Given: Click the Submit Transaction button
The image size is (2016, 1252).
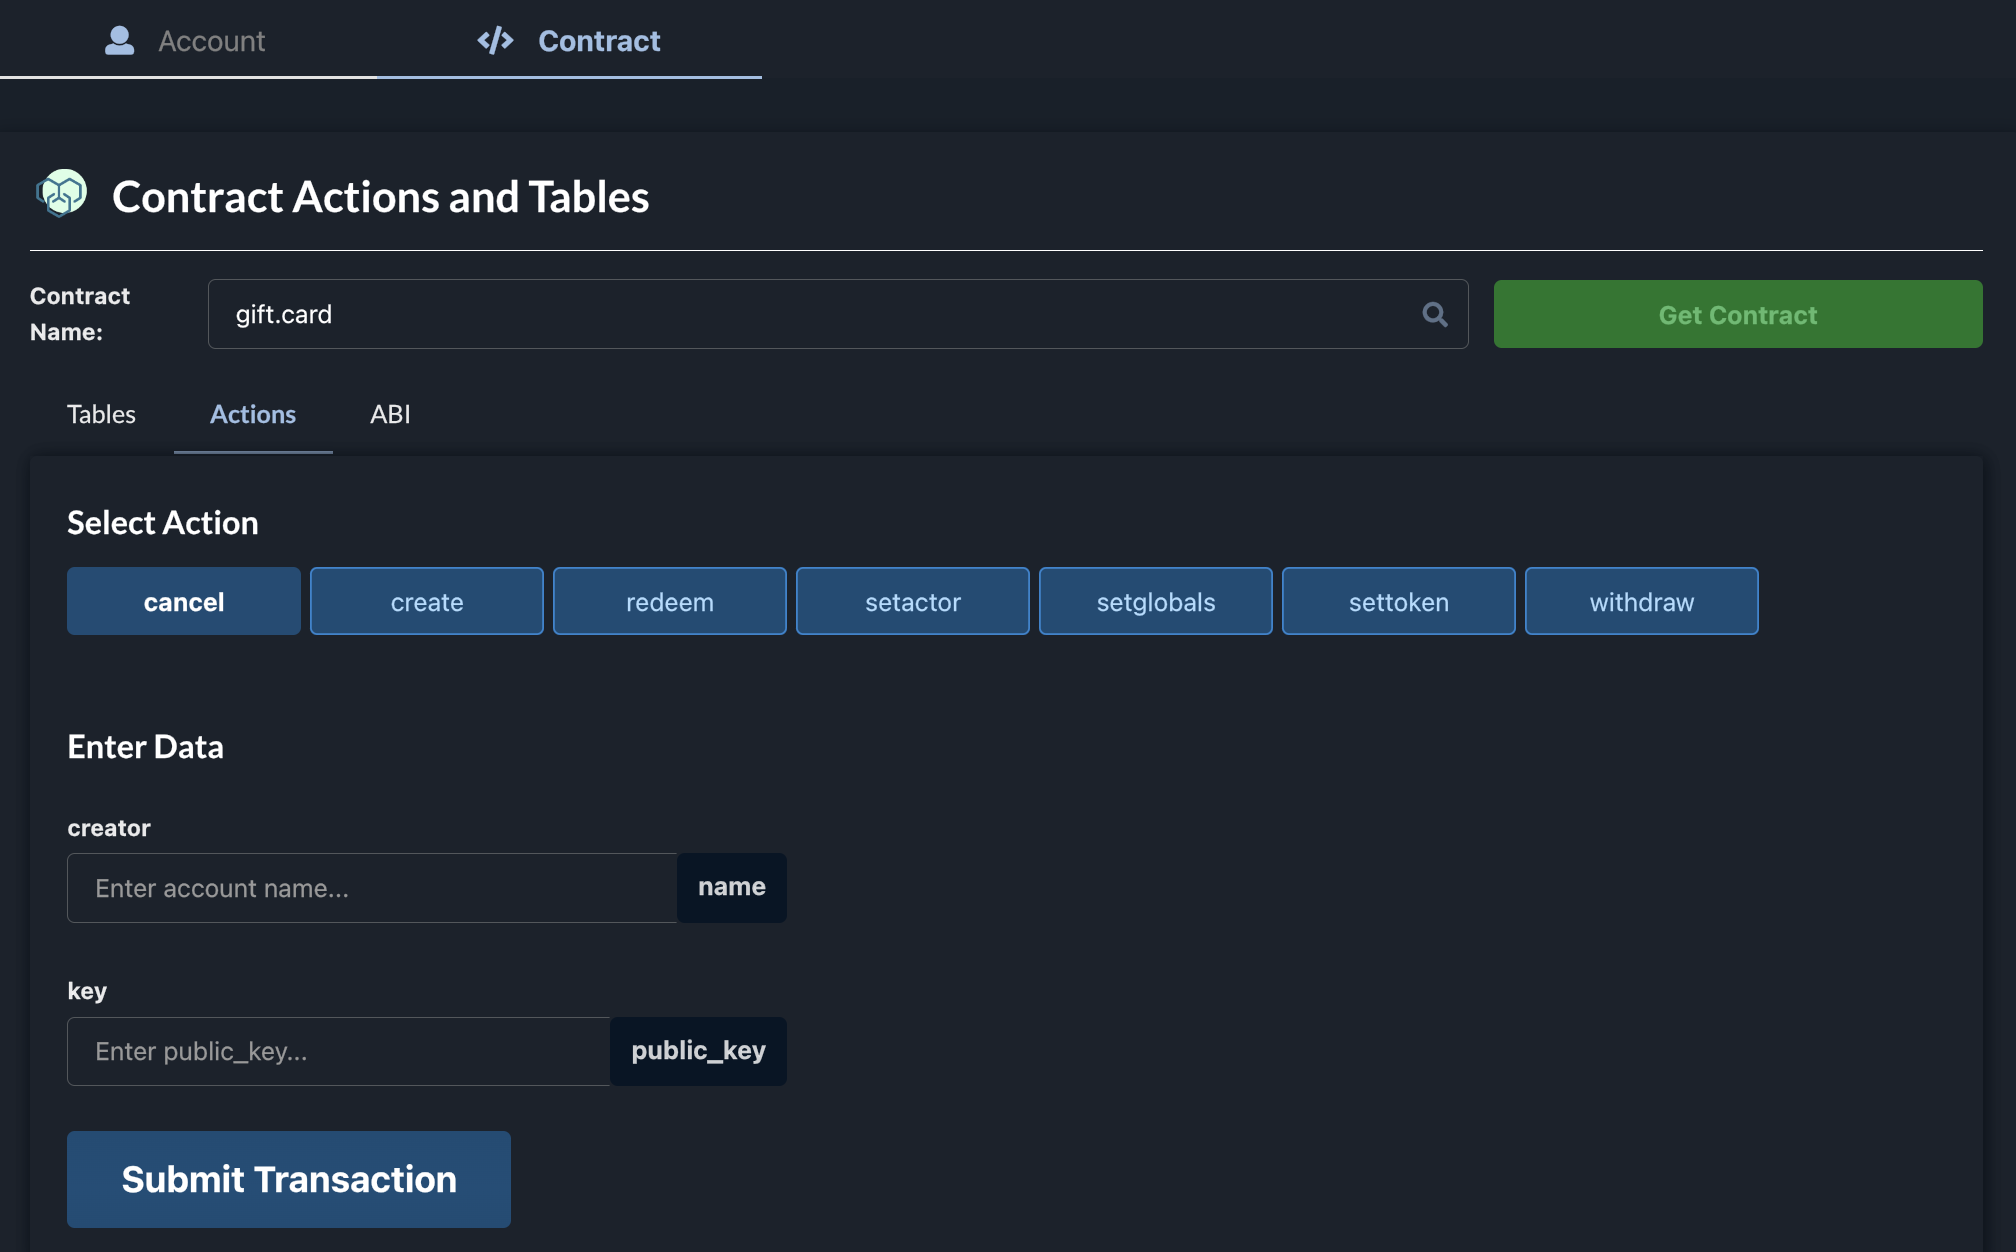Looking at the screenshot, I should point(289,1180).
